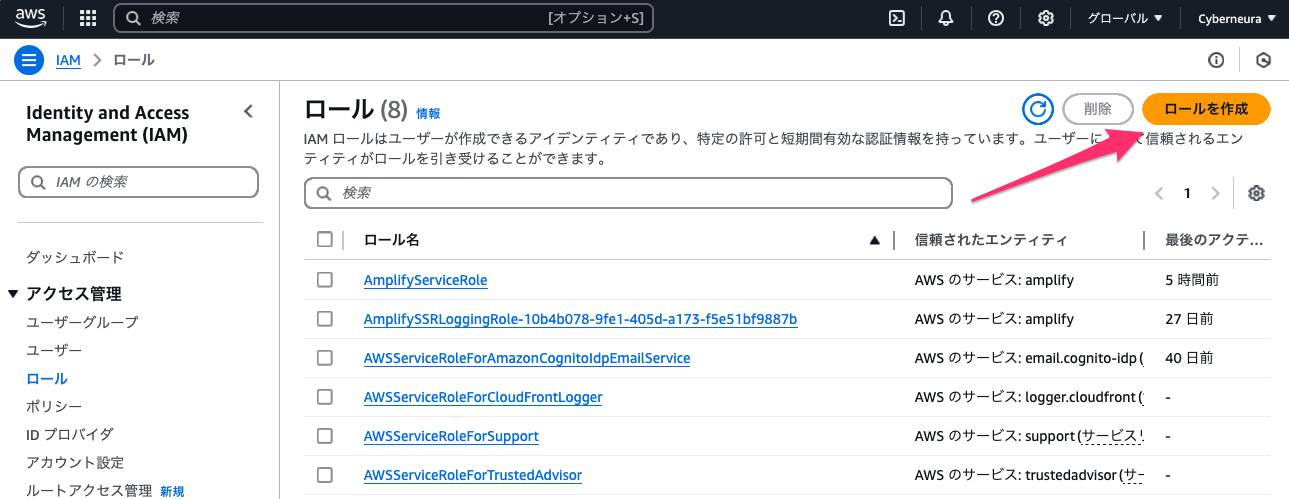Click the 信頼されたエンティティ column header
The width and height of the screenshot is (1289, 499).
(x=991, y=240)
